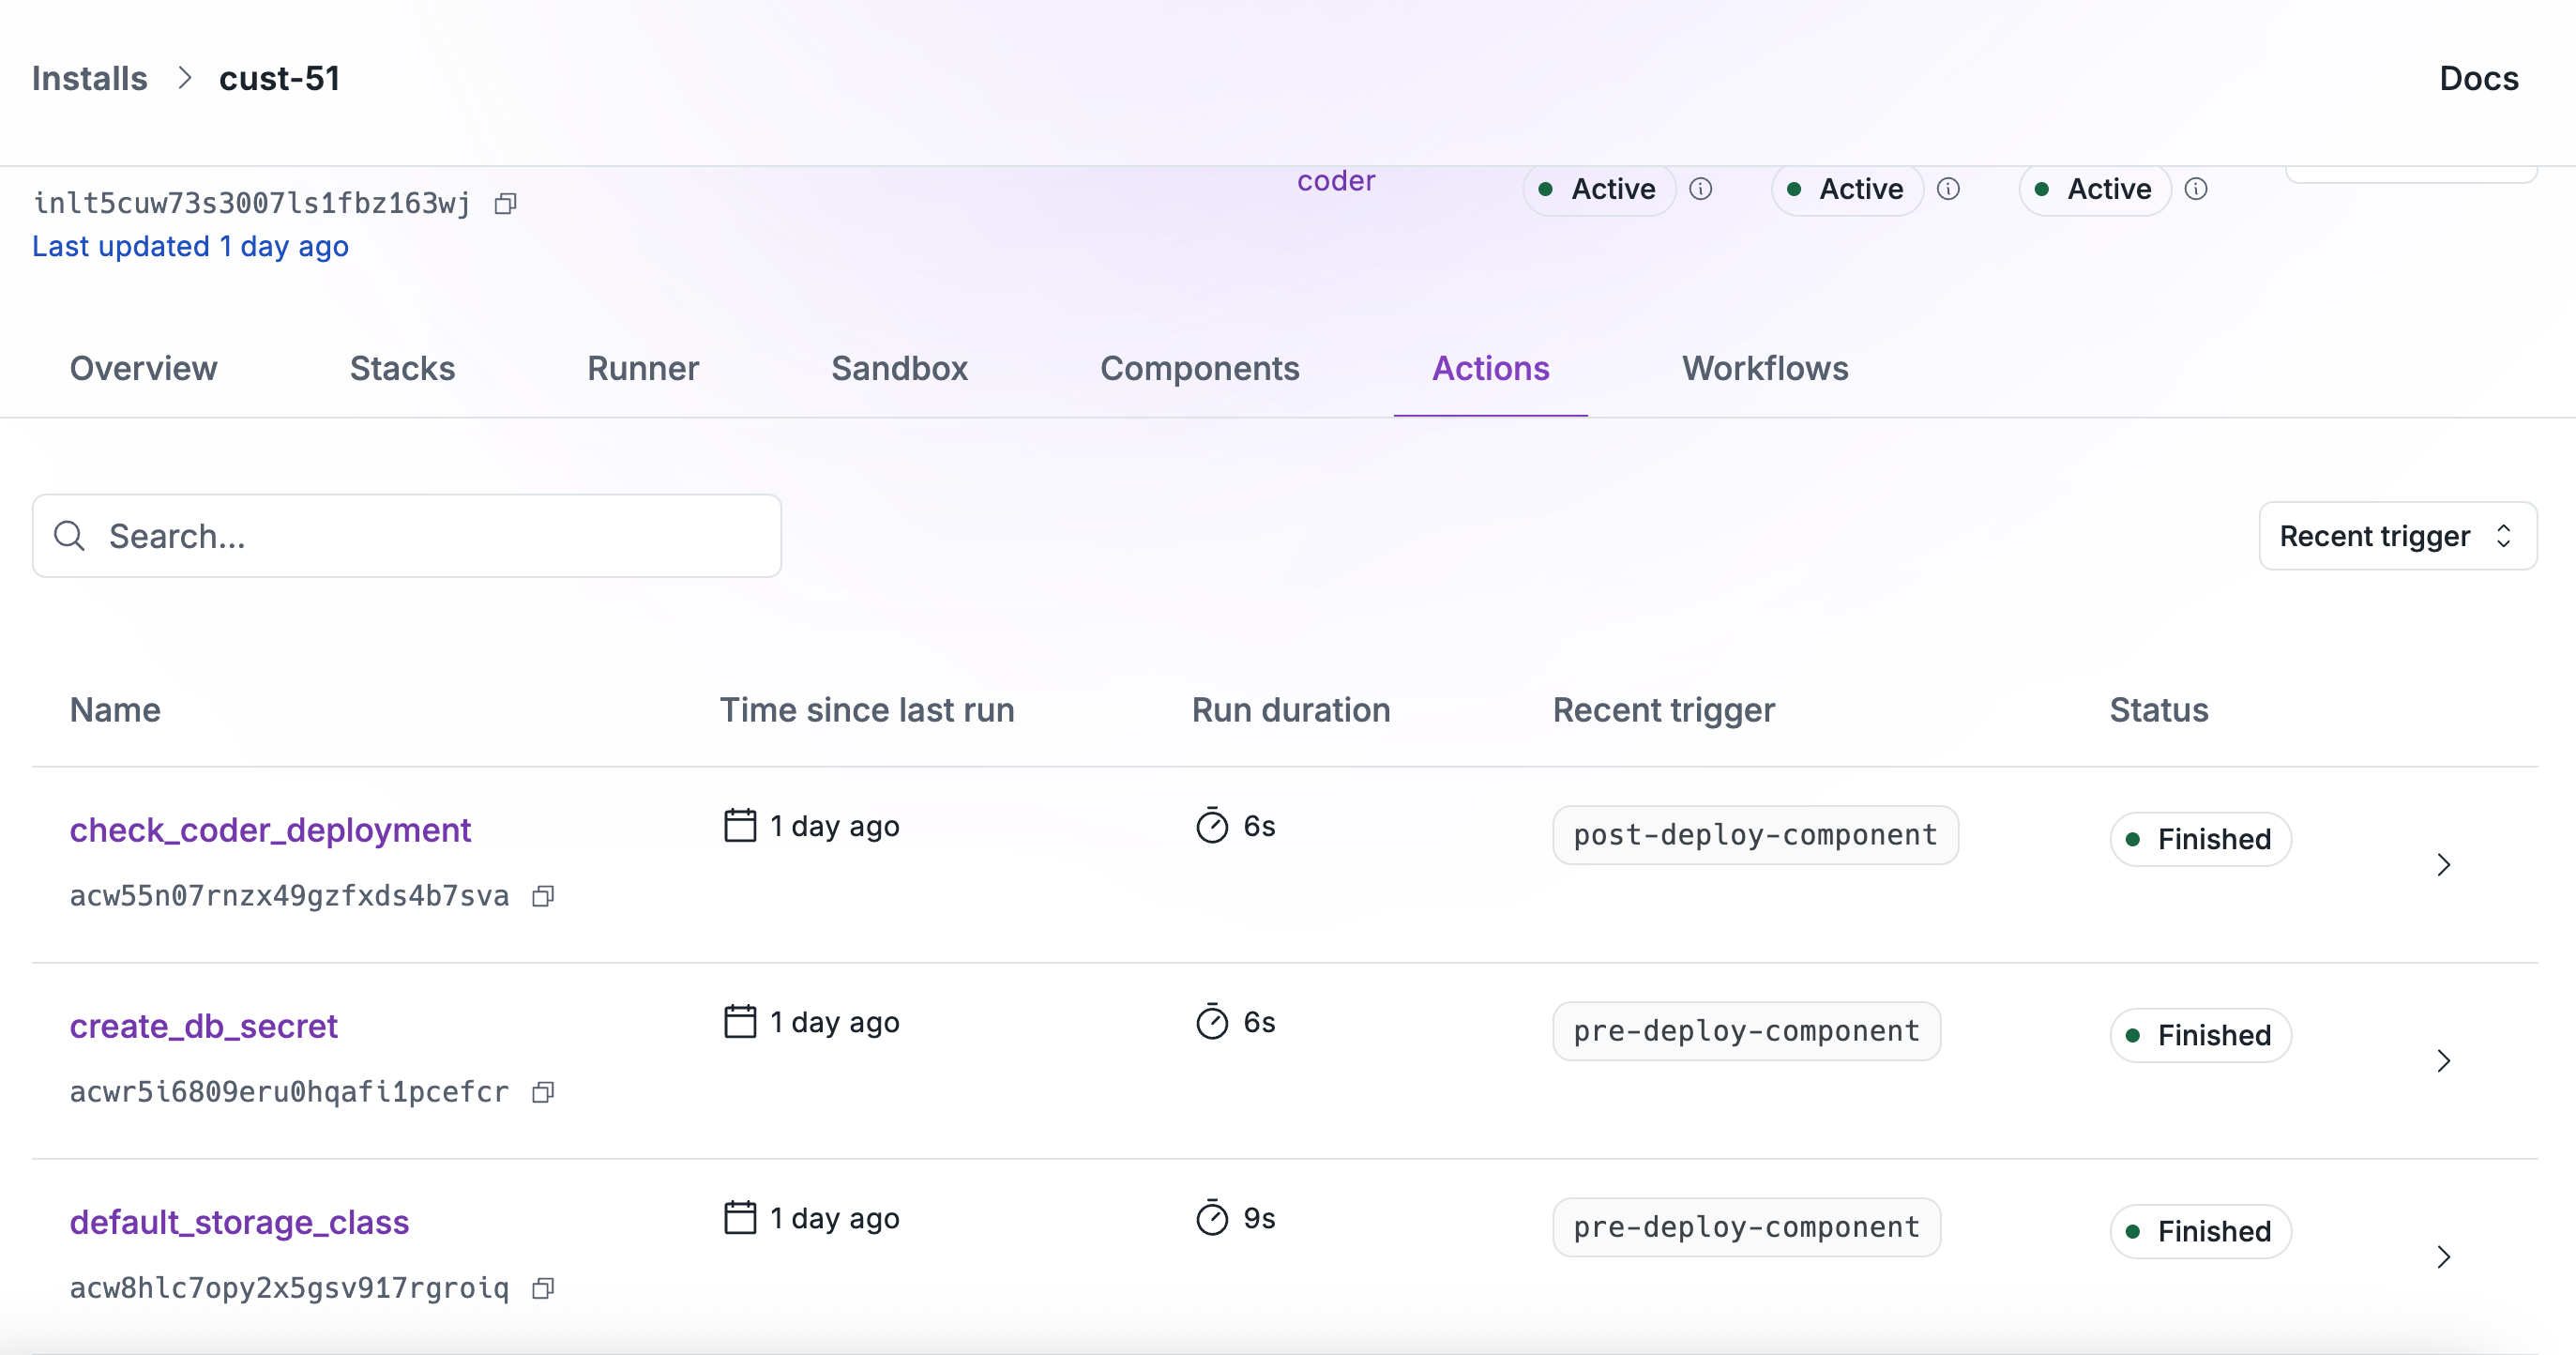Image resolution: width=2576 pixels, height=1355 pixels.
Task: Click the coder link
Action: point(1336,181)
